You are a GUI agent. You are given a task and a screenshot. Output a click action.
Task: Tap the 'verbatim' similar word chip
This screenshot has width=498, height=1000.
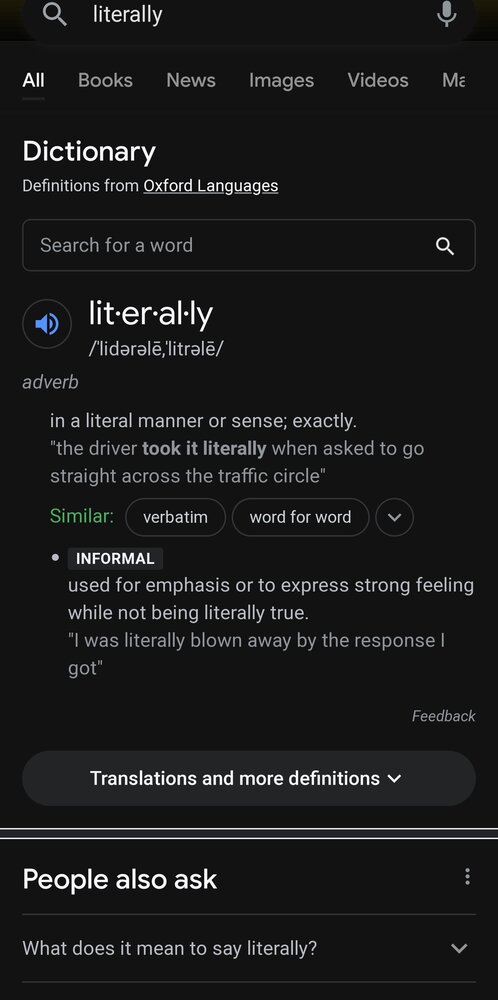(175, 517)
